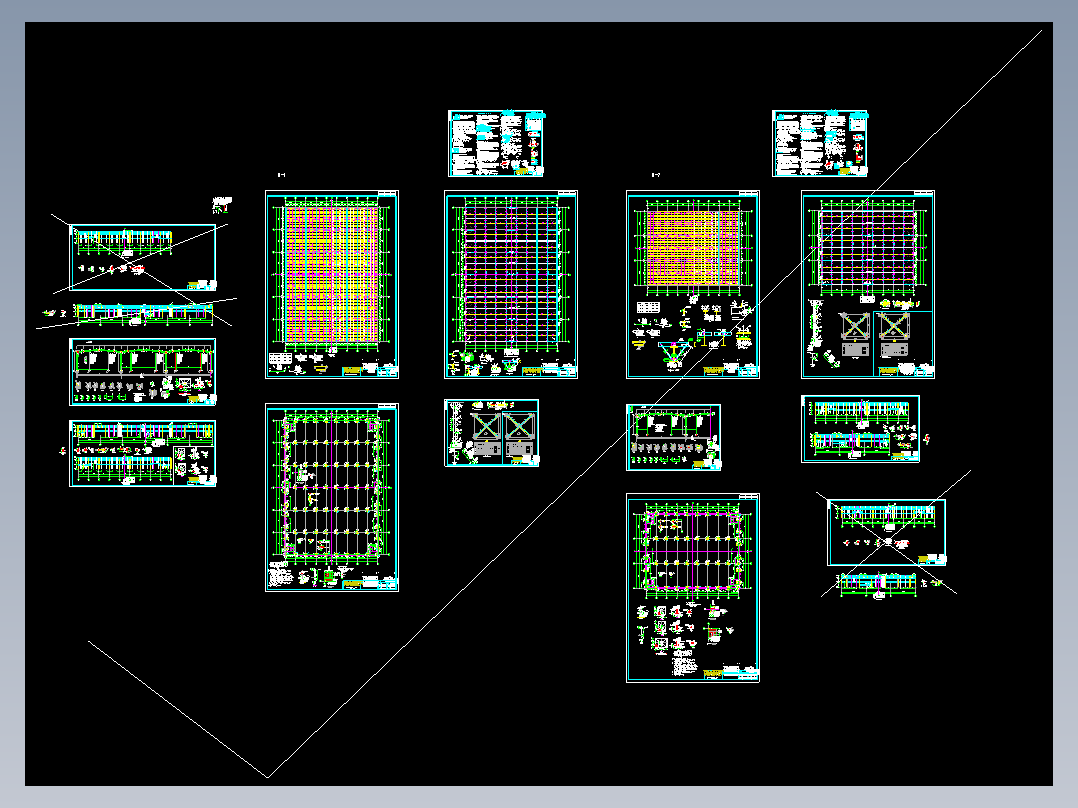The image size is (1078, 808).
Task: Select the crossed-out elevation sheet on left side
Action: pos(143,257)
